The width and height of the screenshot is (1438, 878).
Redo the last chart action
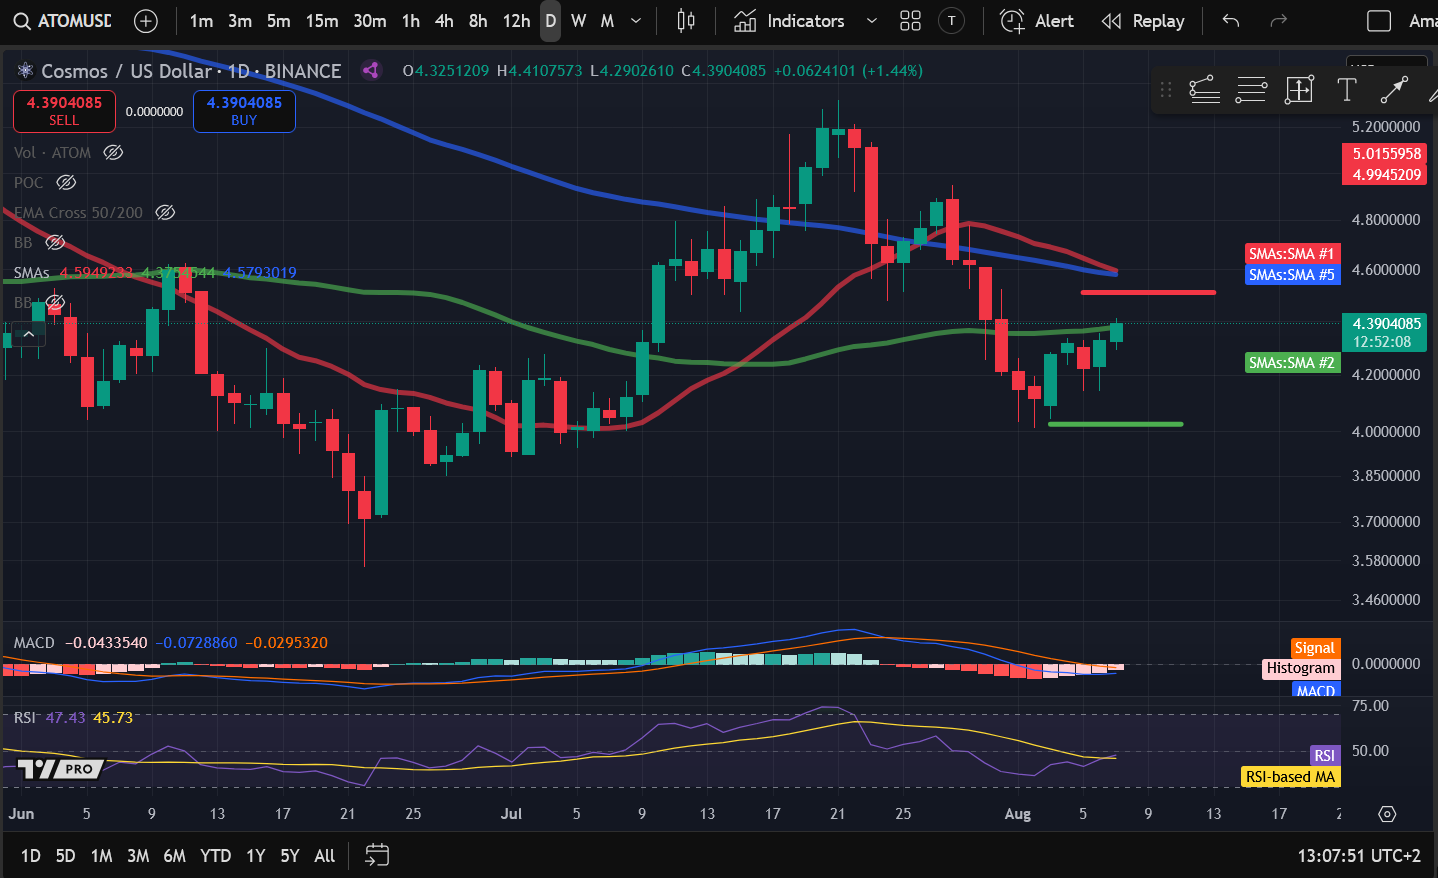point(1278,21)
